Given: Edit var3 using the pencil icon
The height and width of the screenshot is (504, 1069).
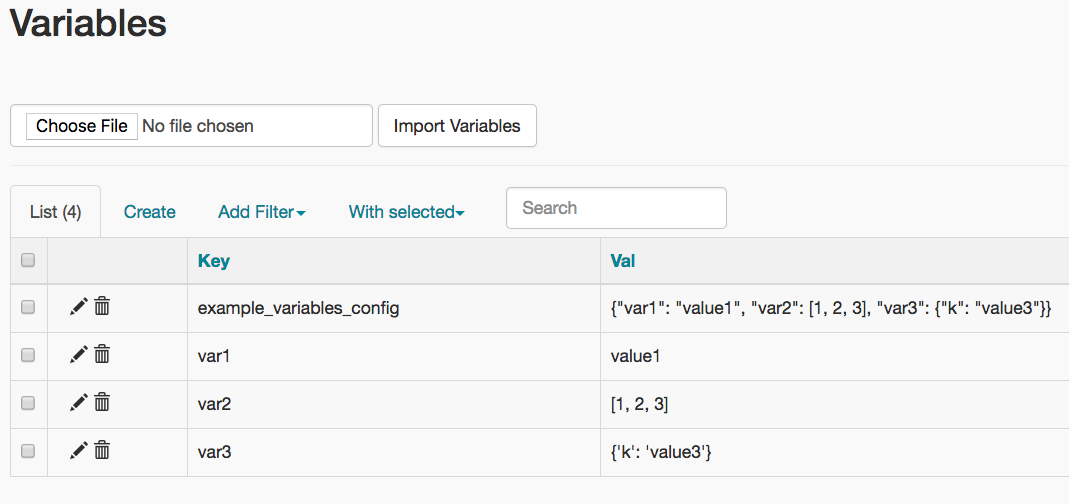Looking at the screenshot, I should click(79, 451).
